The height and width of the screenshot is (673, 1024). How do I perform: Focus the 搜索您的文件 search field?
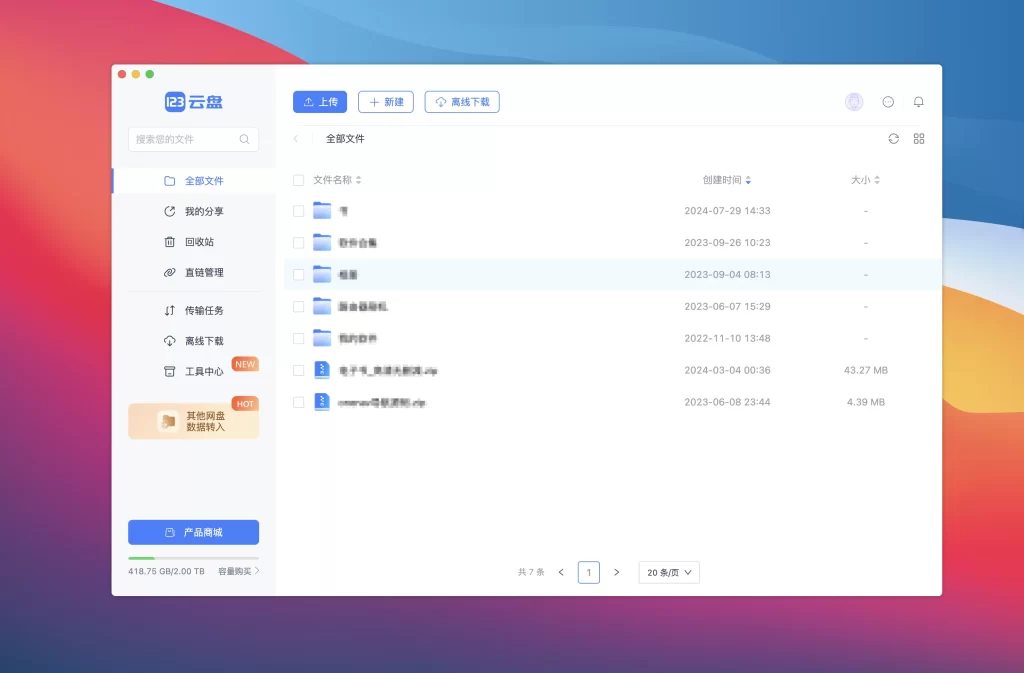(x=183, y=140)
